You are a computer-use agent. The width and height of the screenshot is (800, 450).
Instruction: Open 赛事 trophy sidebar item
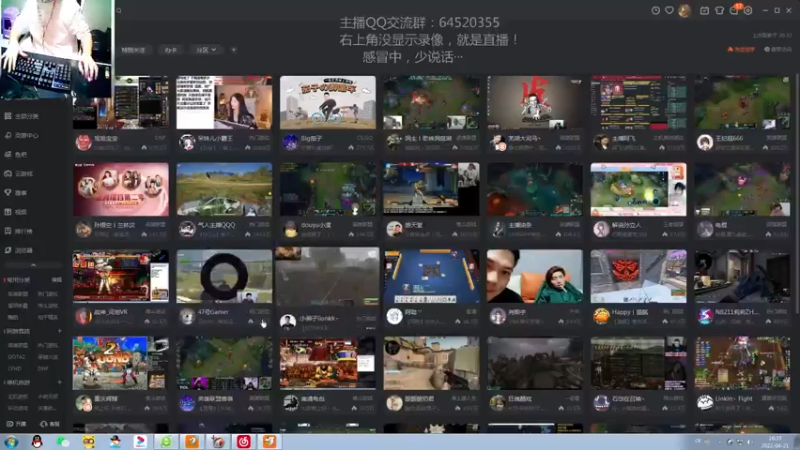pos(16,193)
